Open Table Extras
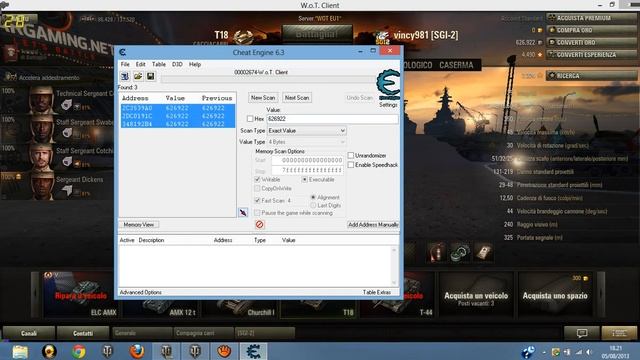640x360 pixels. [377, 292]
